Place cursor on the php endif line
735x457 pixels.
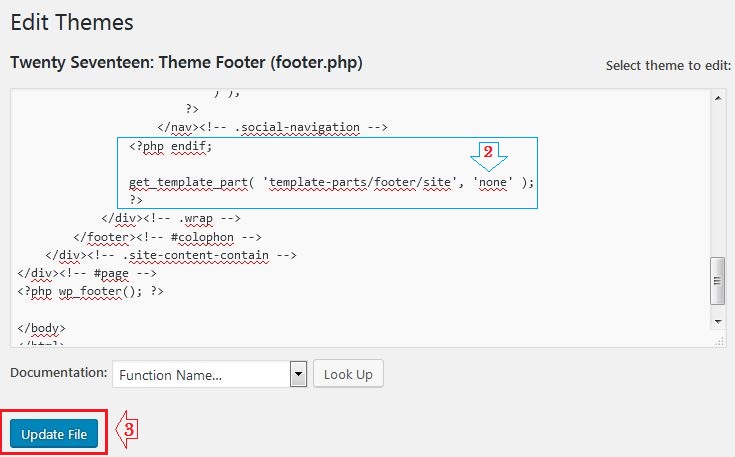pos(171,146)
